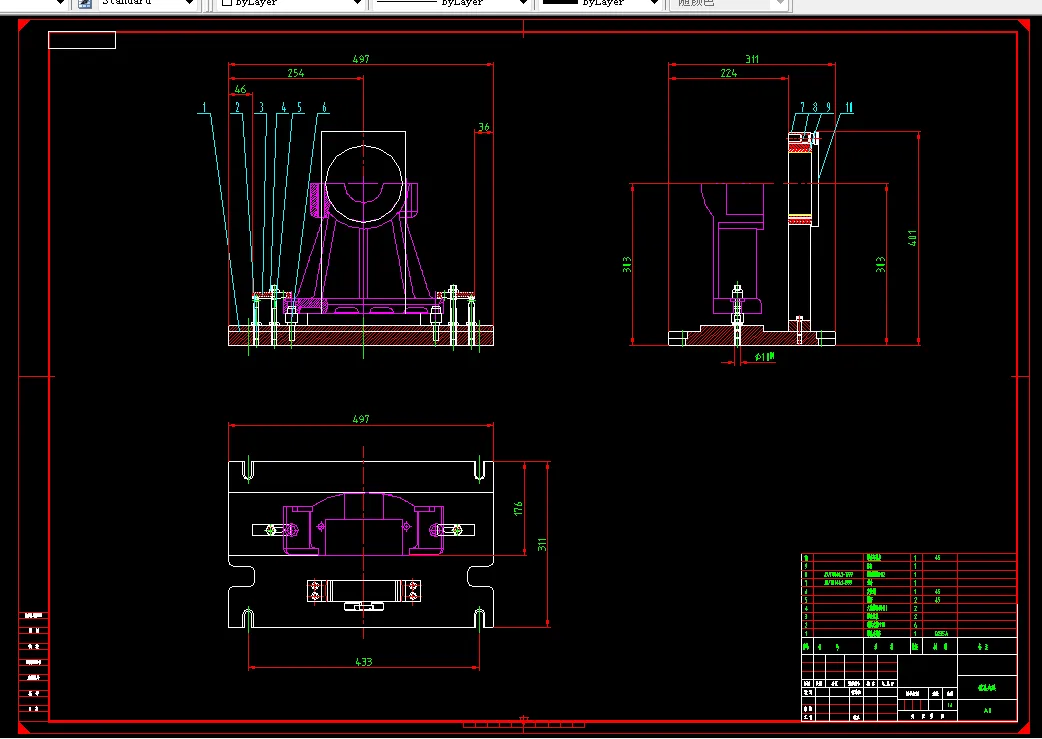The image size is (1042, 739).
Task: Select the A1 sheet size text in title block
Action: [987, 710]
